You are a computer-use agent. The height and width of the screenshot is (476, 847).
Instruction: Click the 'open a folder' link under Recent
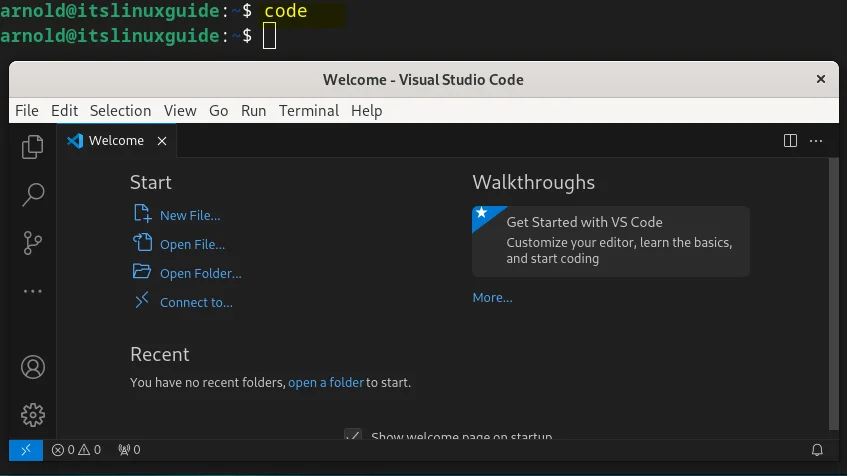[326, 383]
